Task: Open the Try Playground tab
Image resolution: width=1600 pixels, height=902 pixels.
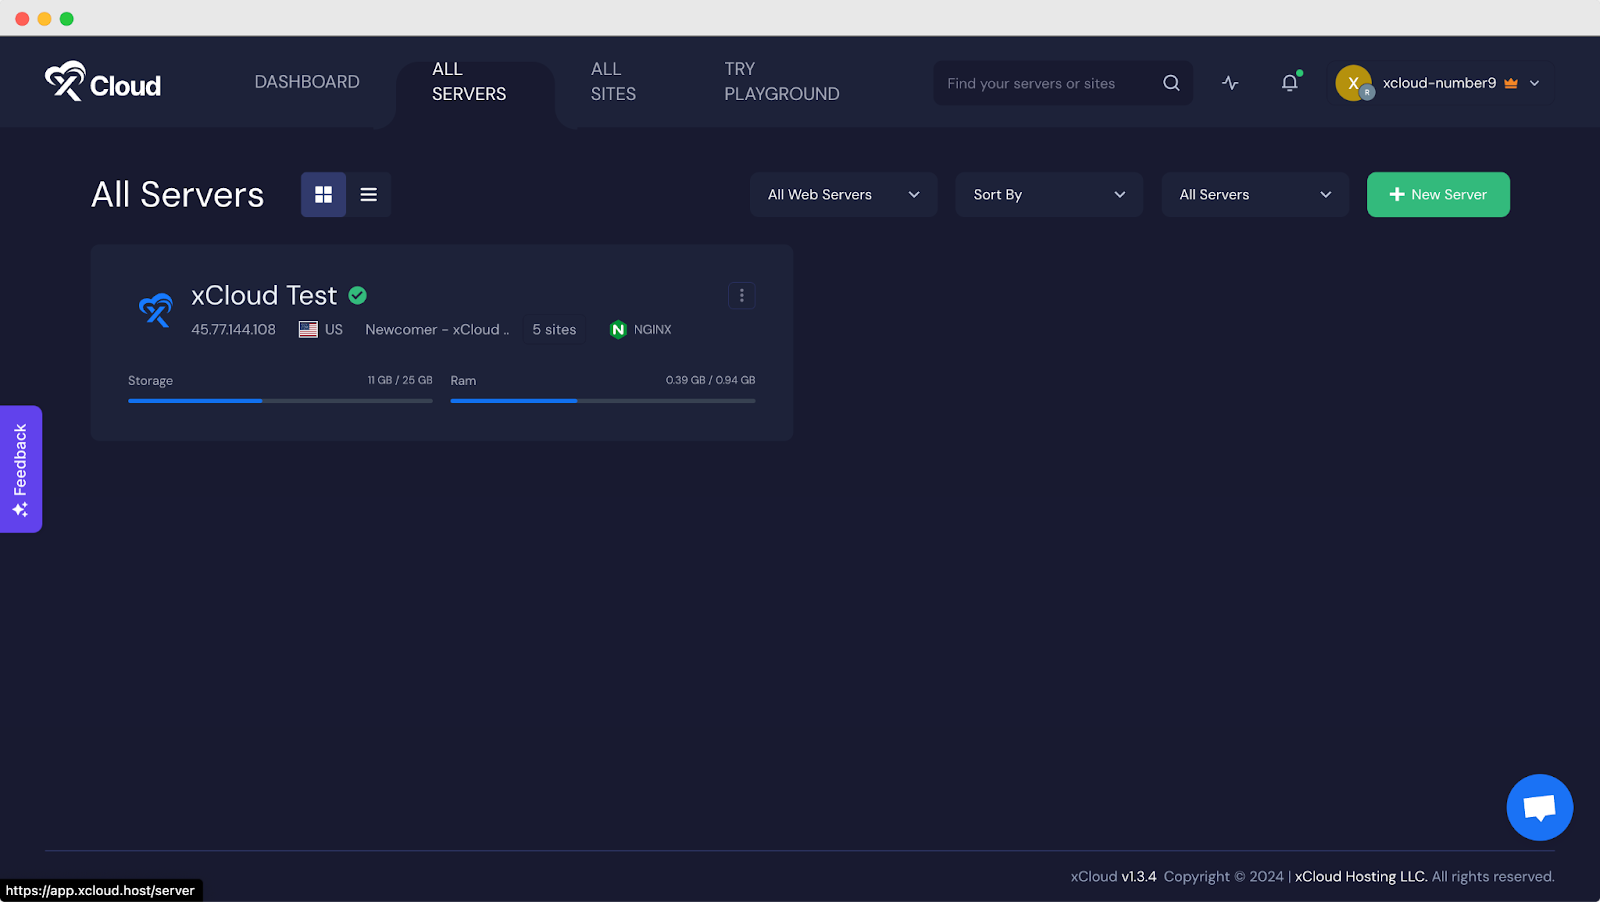Action: [781, 82]
